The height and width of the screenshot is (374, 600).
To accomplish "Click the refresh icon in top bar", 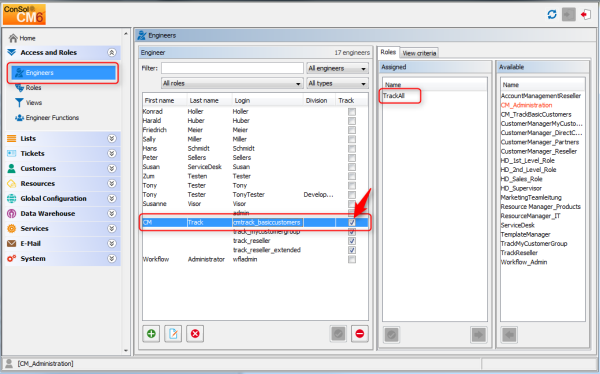I will 551,15.
